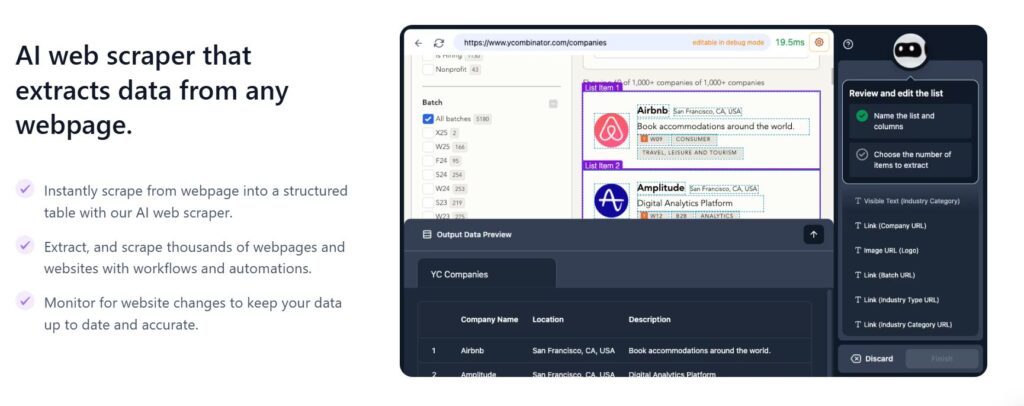The image size is (1024, 406).
Task: Click the Finish button
Action: (941, 358)
